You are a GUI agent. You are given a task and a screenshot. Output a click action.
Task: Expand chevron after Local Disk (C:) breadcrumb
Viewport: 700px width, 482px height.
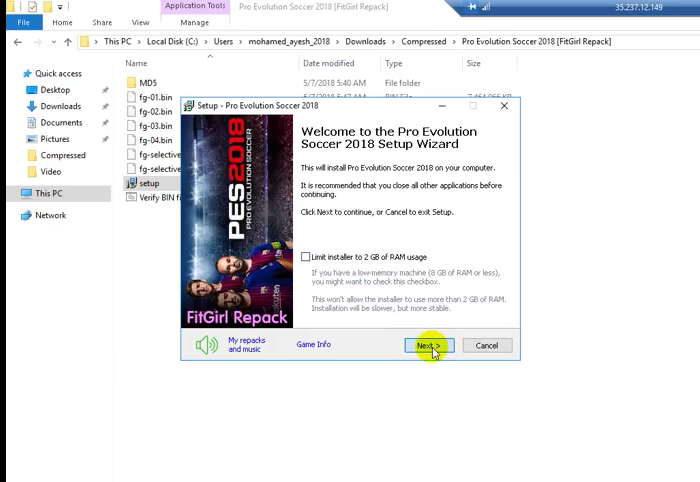(206, 42)
